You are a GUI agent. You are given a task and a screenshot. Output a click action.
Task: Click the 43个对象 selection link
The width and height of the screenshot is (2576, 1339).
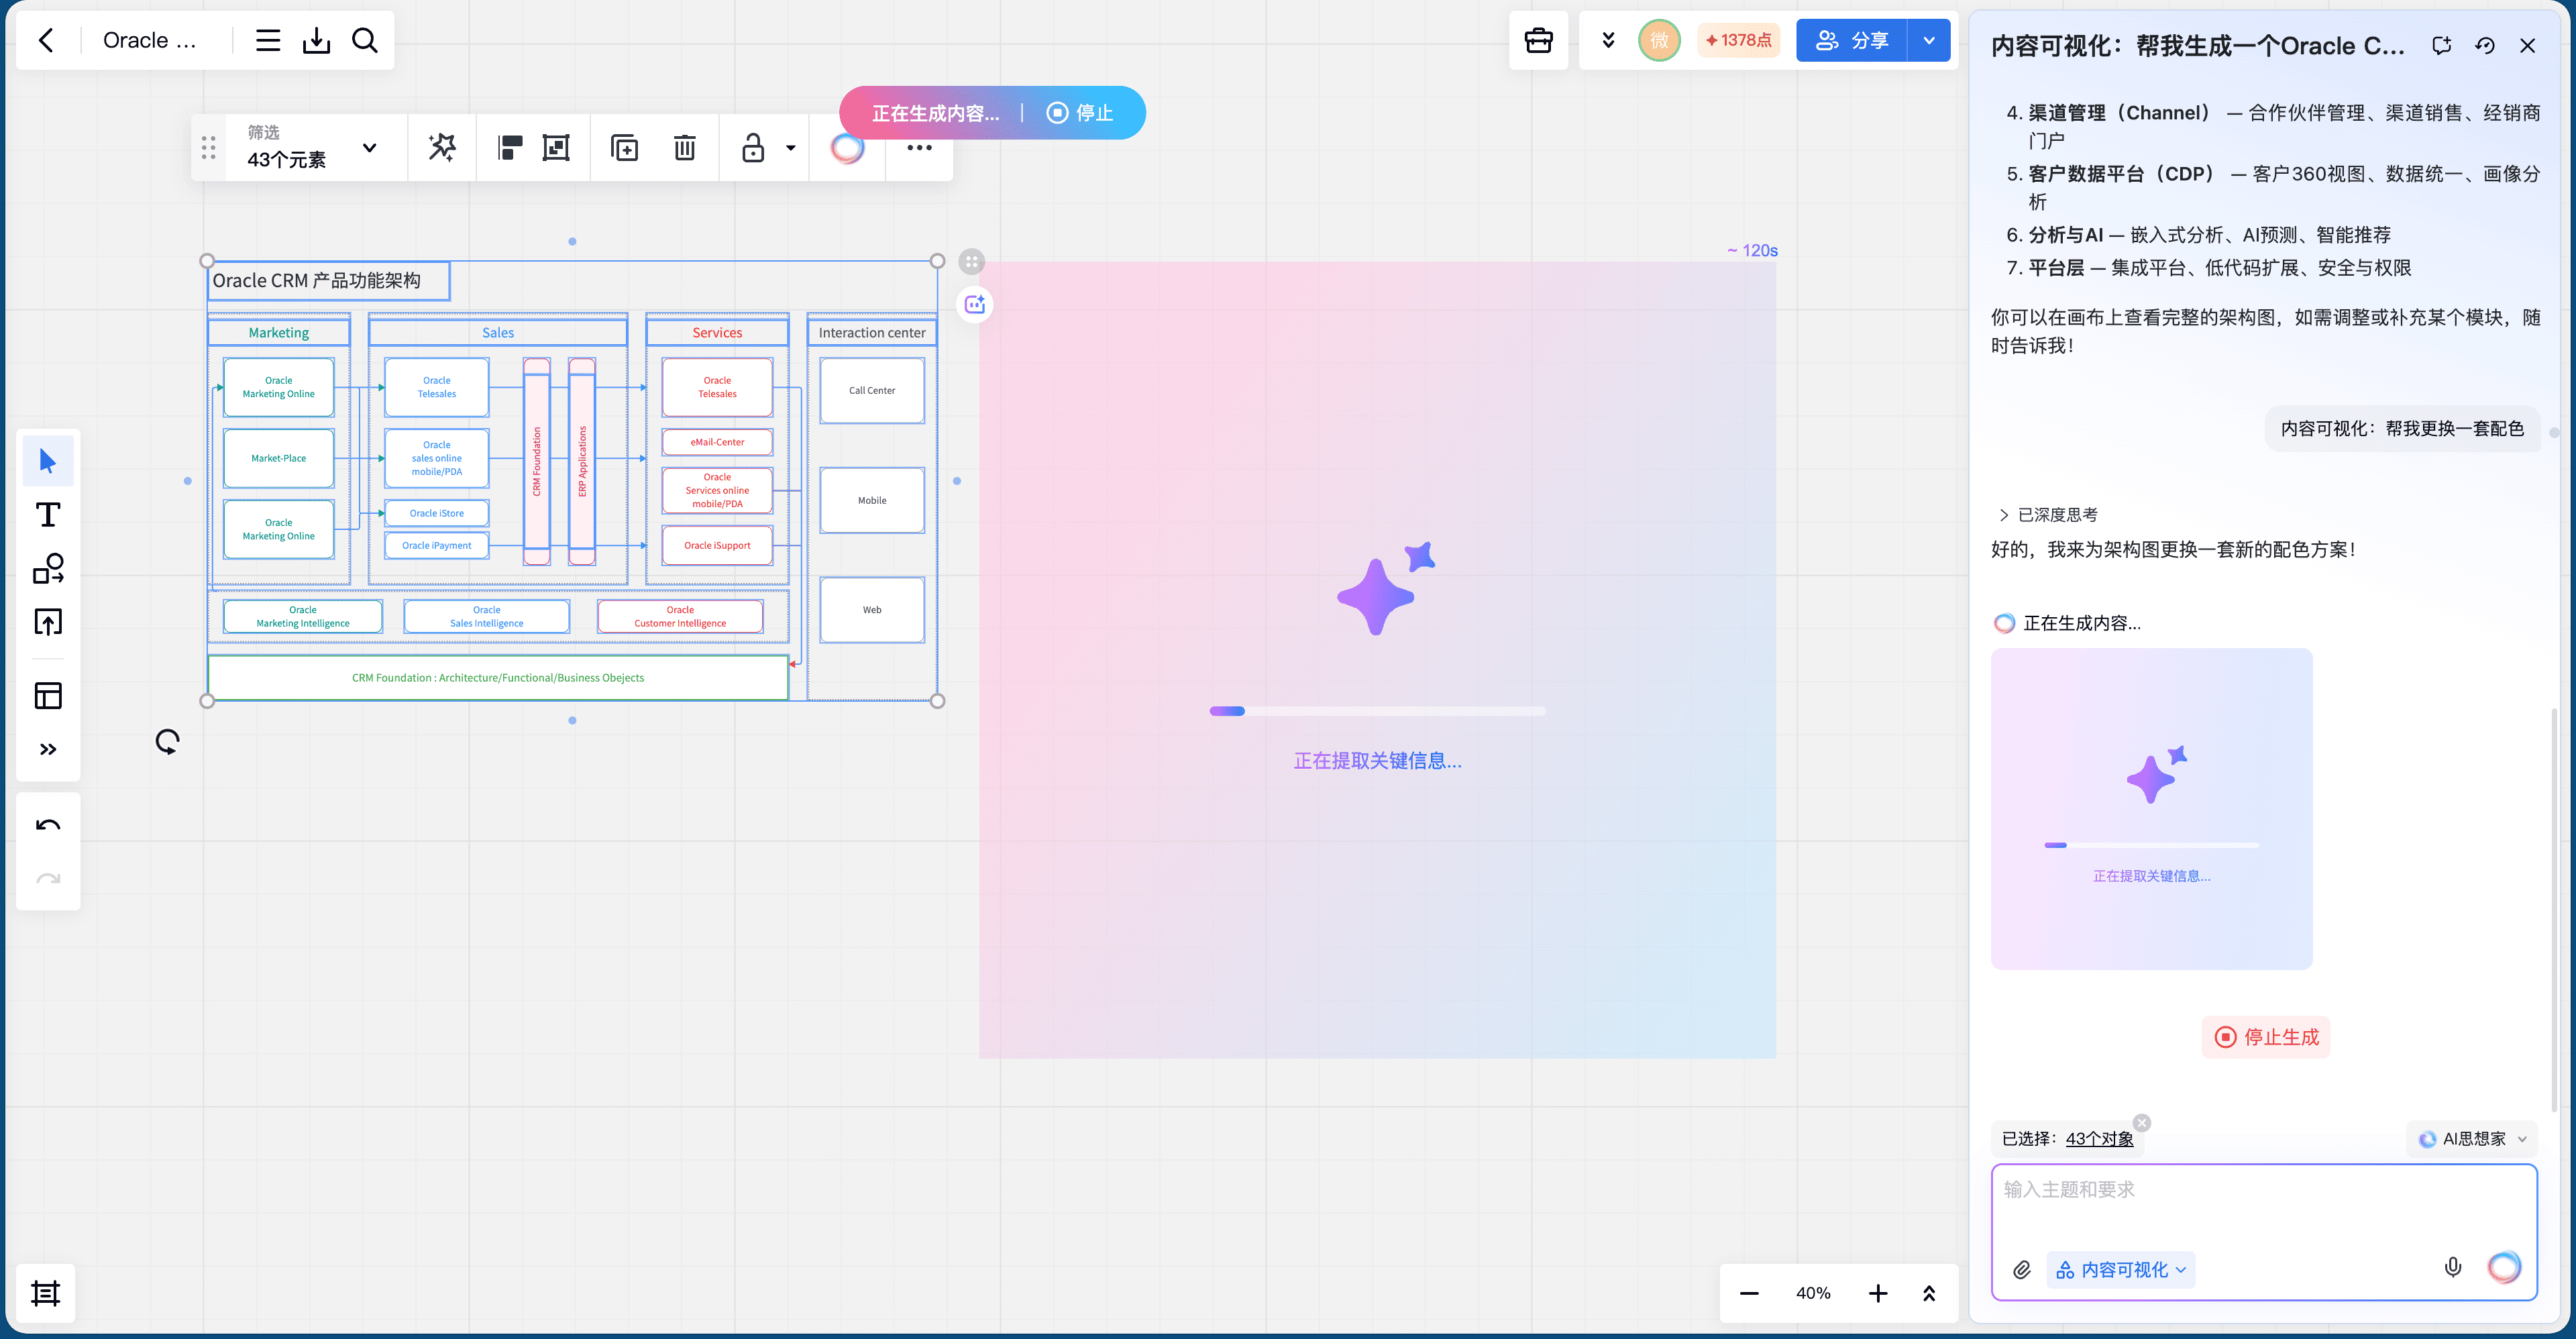pos(2099,1139)
